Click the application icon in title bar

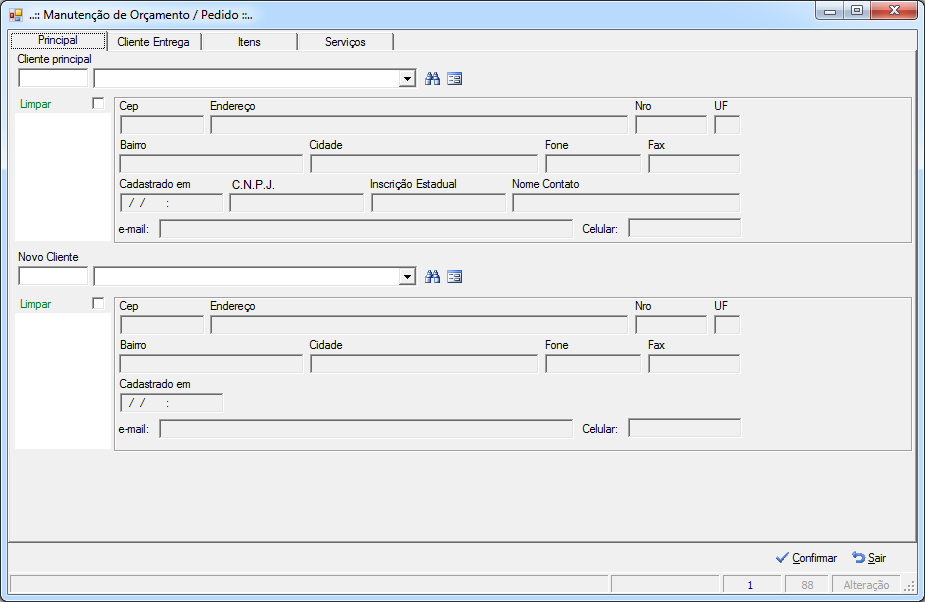[x=16, y=15]
